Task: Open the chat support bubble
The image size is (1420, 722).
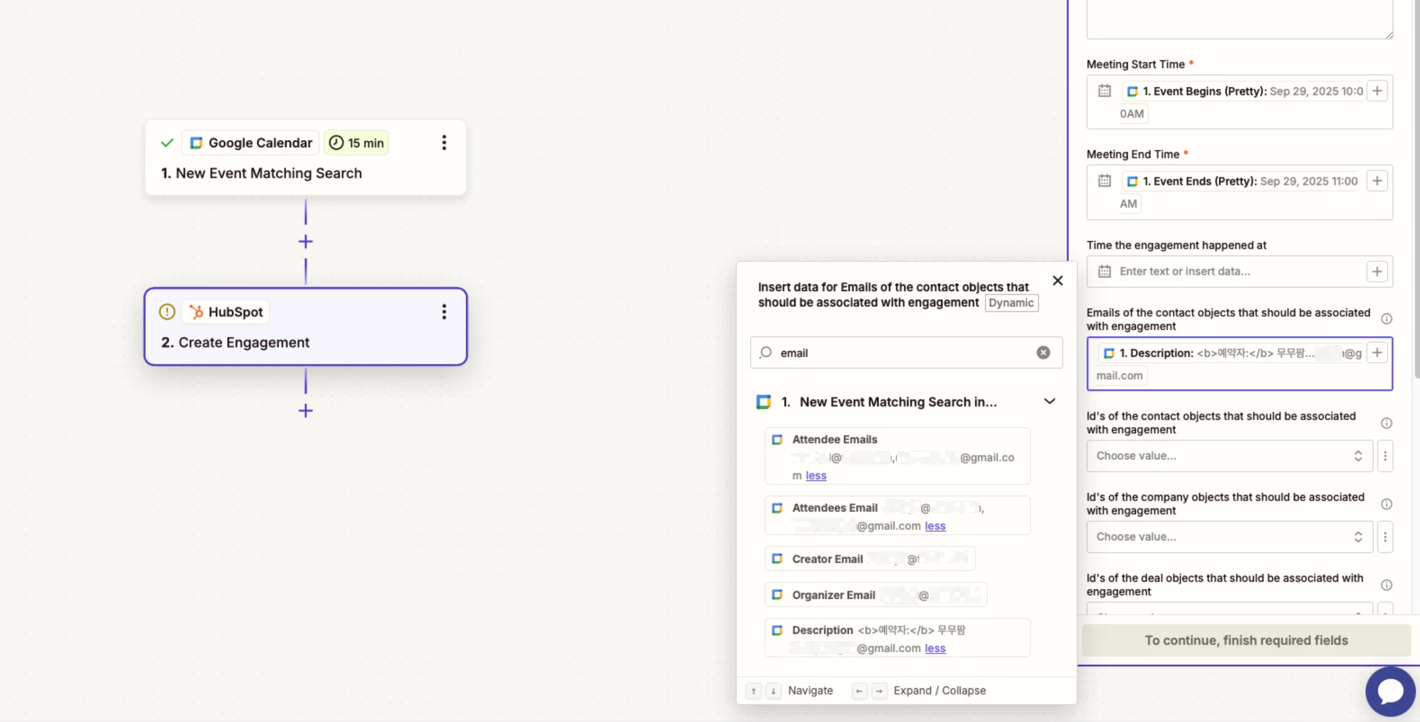Action: 1390,691
